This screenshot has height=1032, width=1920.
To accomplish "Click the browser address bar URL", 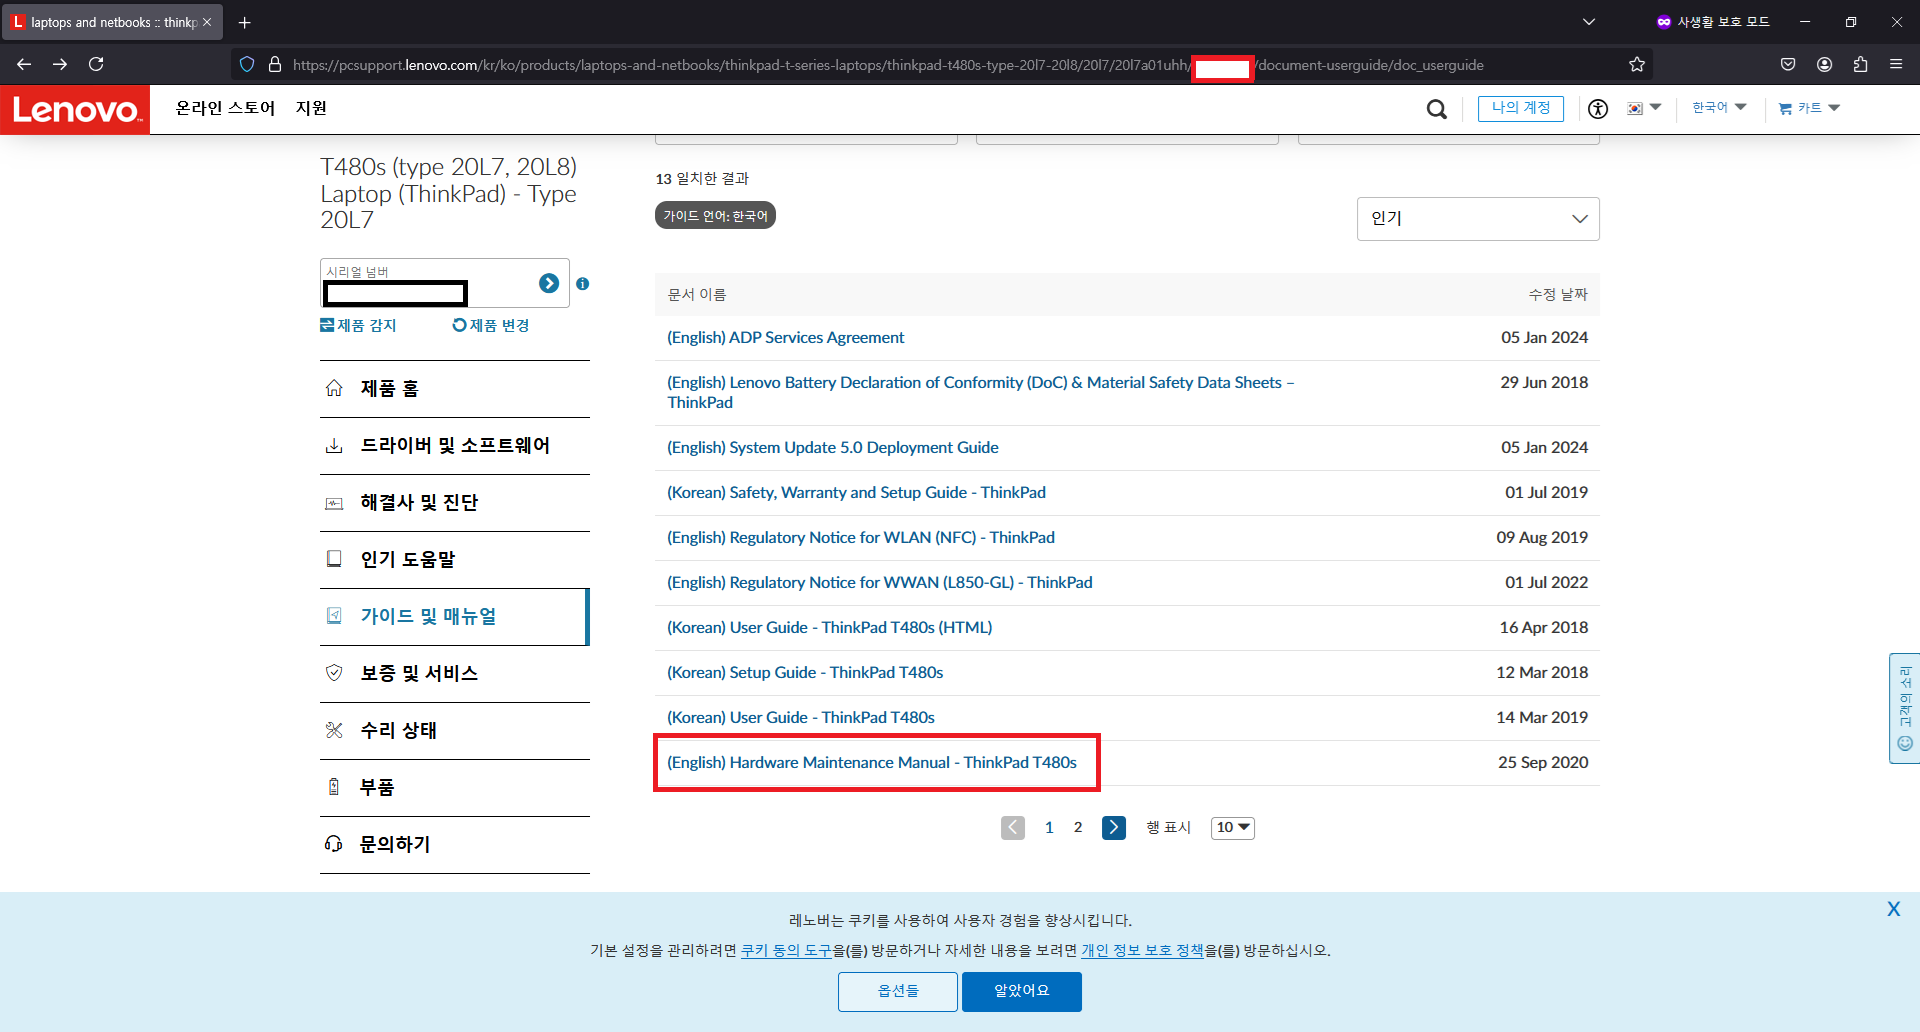I will [x=888, y=65].
